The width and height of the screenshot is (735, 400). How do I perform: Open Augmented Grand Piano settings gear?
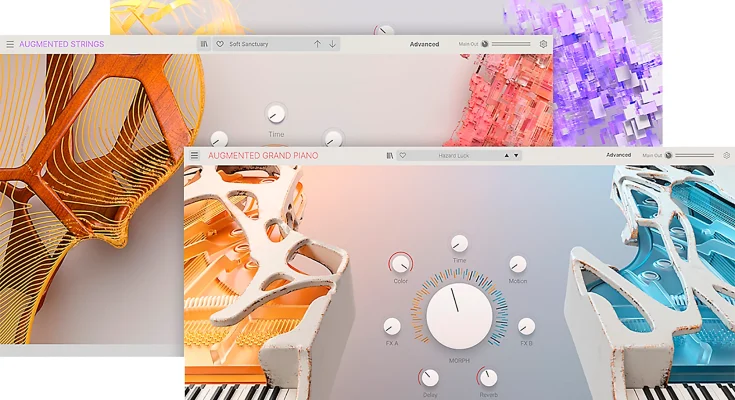click(x=726, y=155)
